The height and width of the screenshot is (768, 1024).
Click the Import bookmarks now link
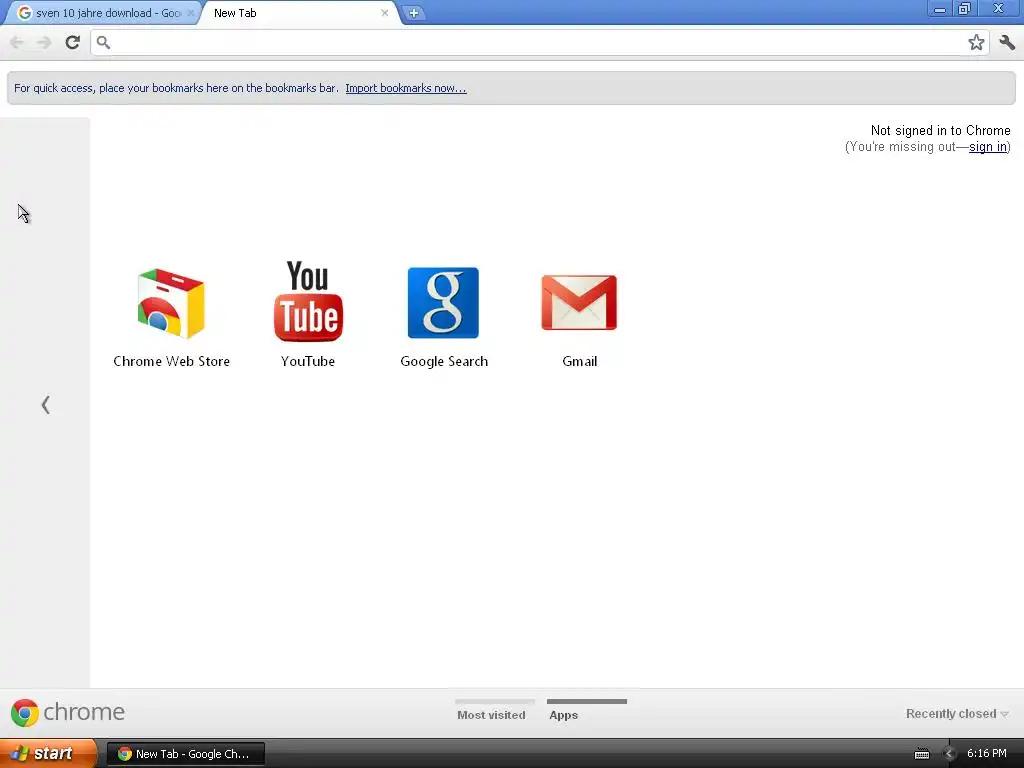tap(406, 88)
